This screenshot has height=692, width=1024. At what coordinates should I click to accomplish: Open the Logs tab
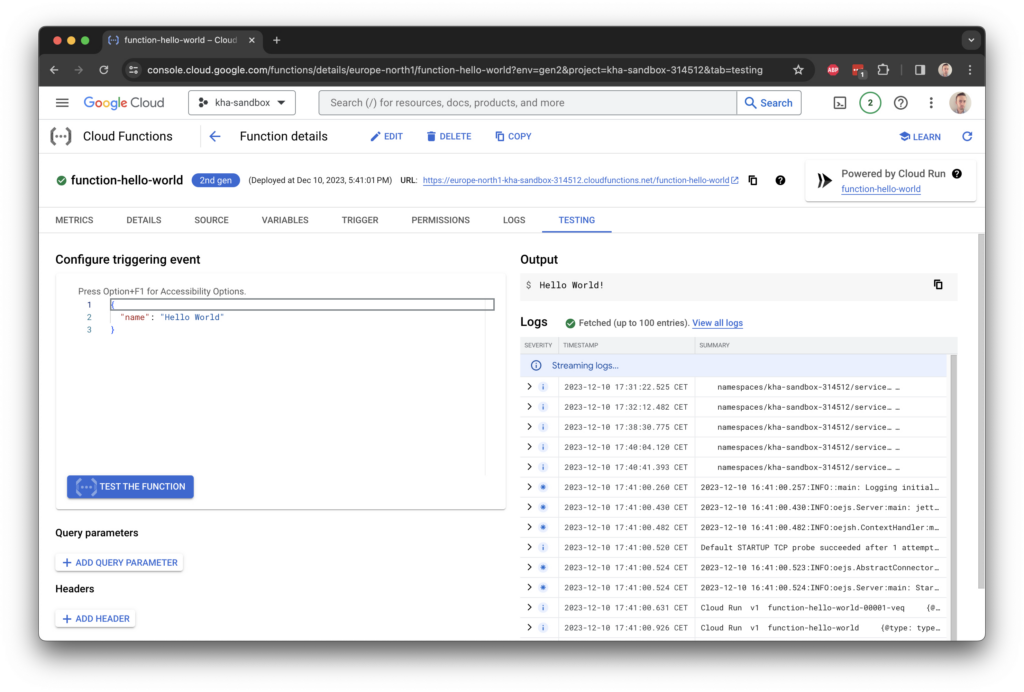tap(514, 220)
